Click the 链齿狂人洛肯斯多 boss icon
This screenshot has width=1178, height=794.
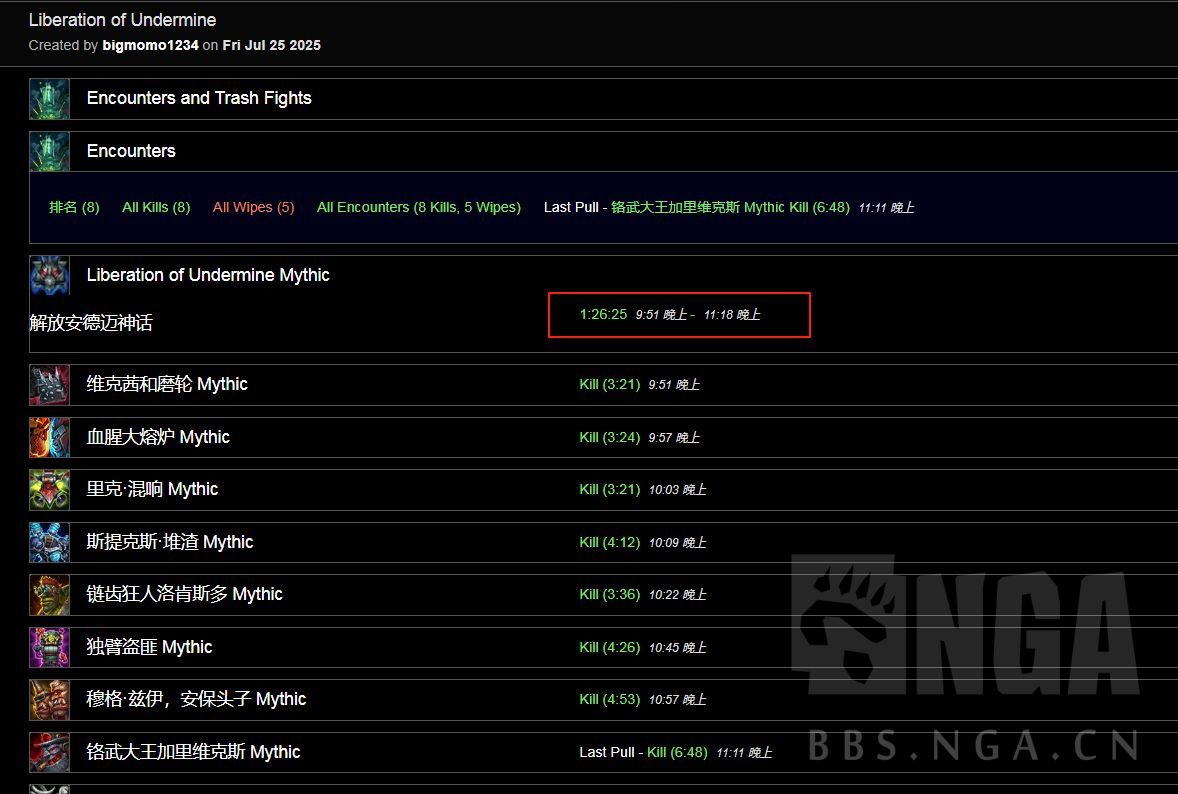tap(49, 595)
